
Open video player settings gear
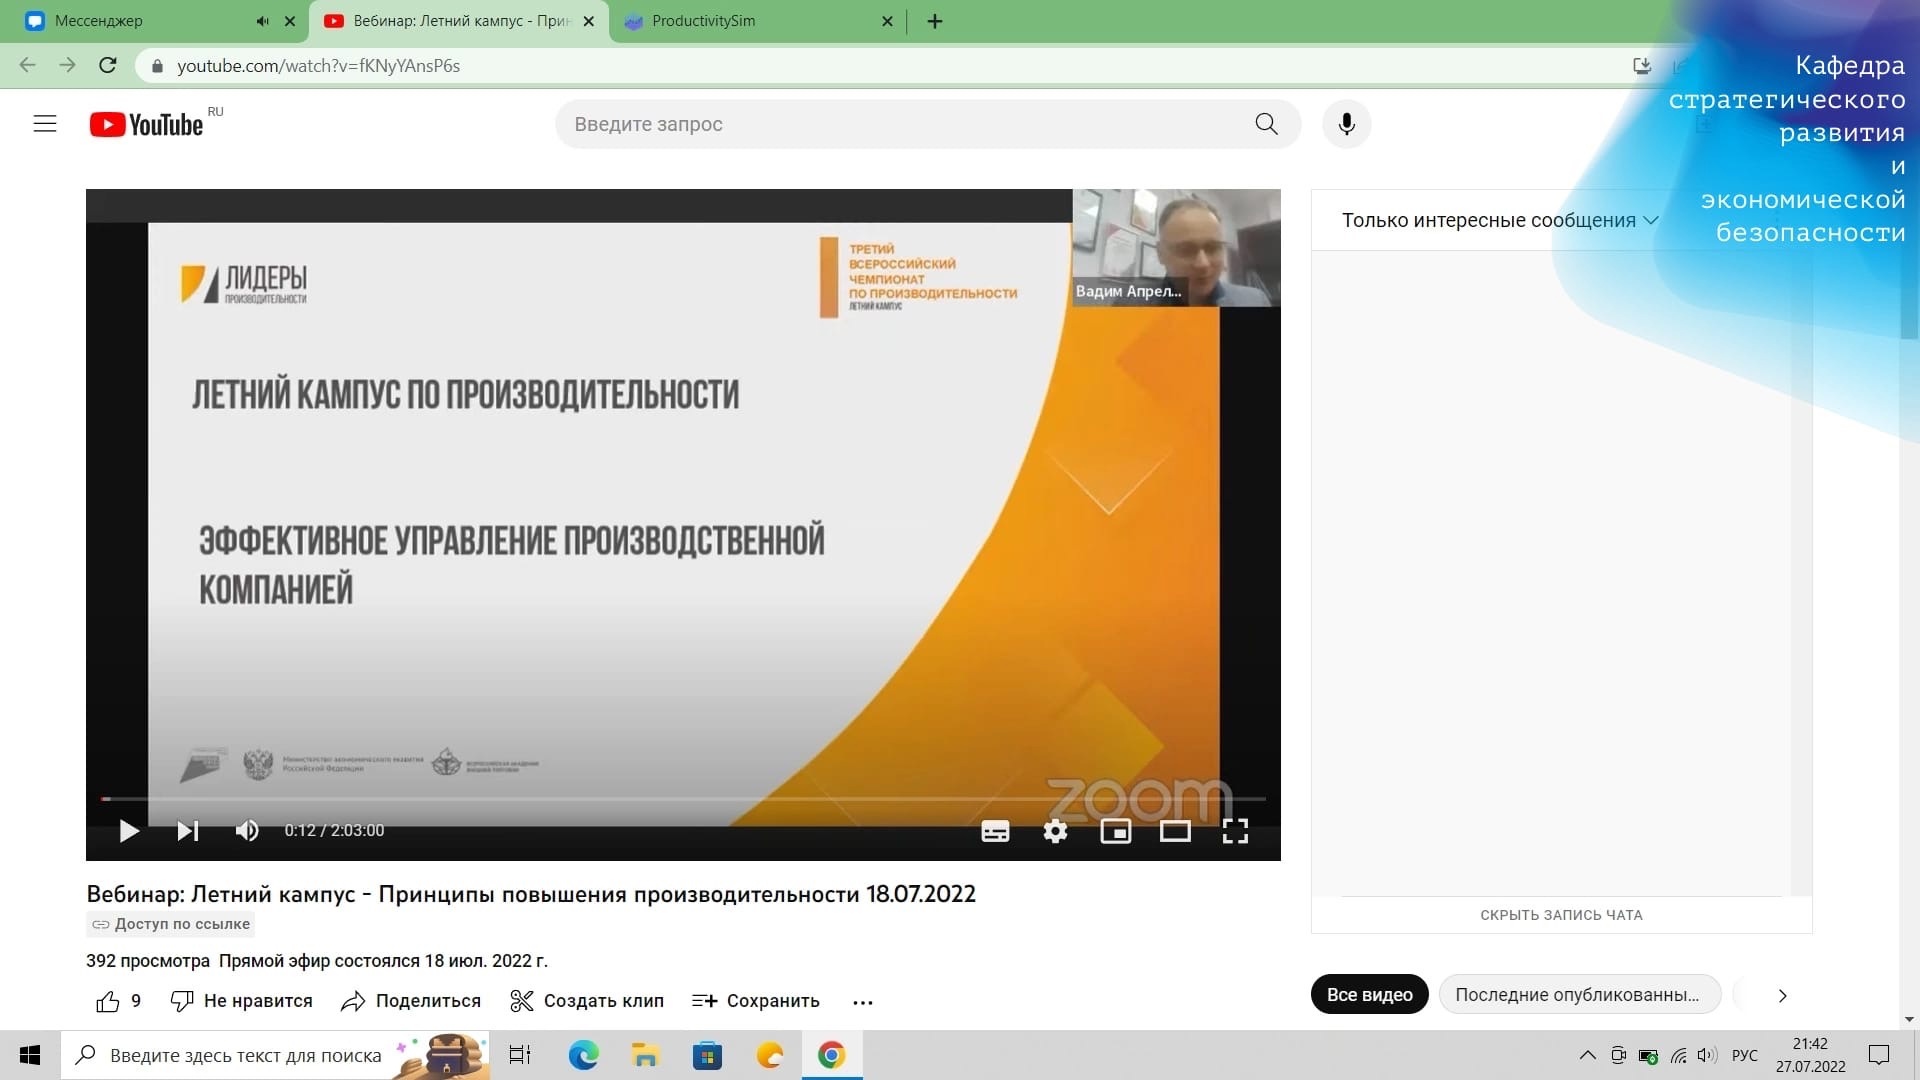pyautogui.click(x=1055, y=831)
